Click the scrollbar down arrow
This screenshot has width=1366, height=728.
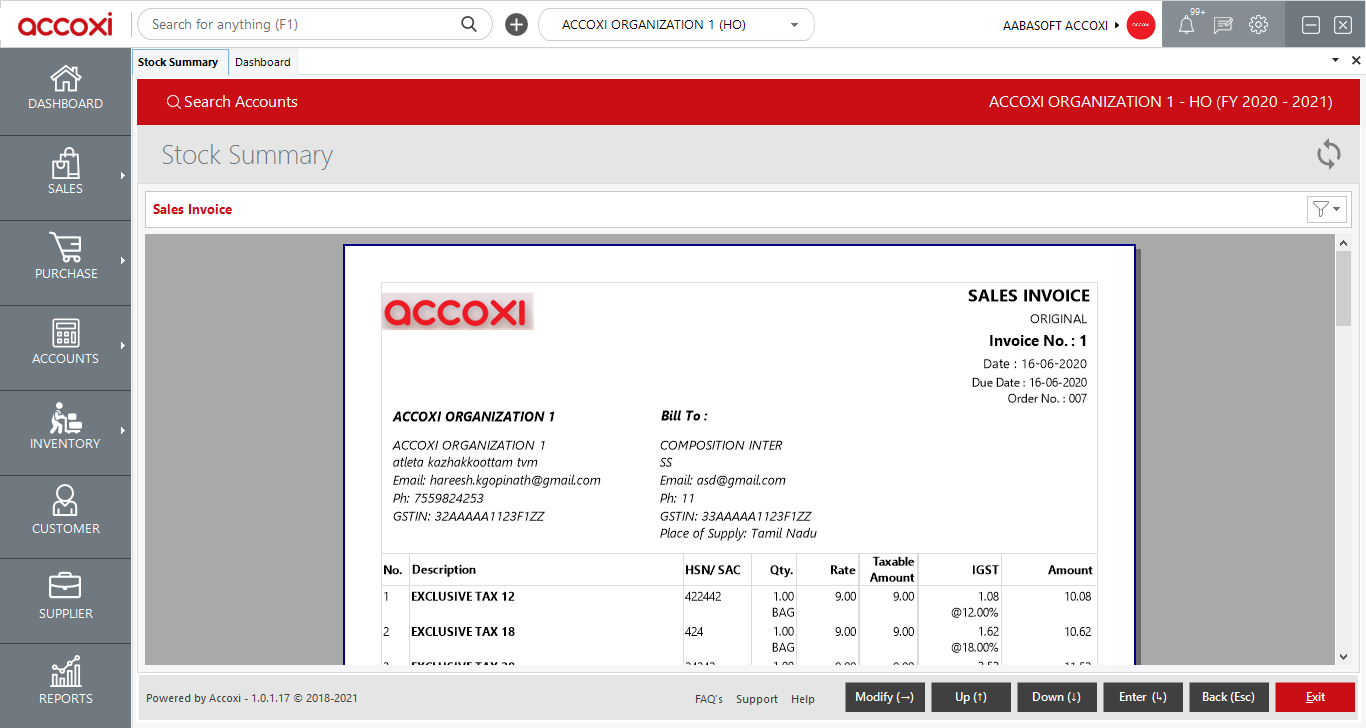[x=1343, y=656]
